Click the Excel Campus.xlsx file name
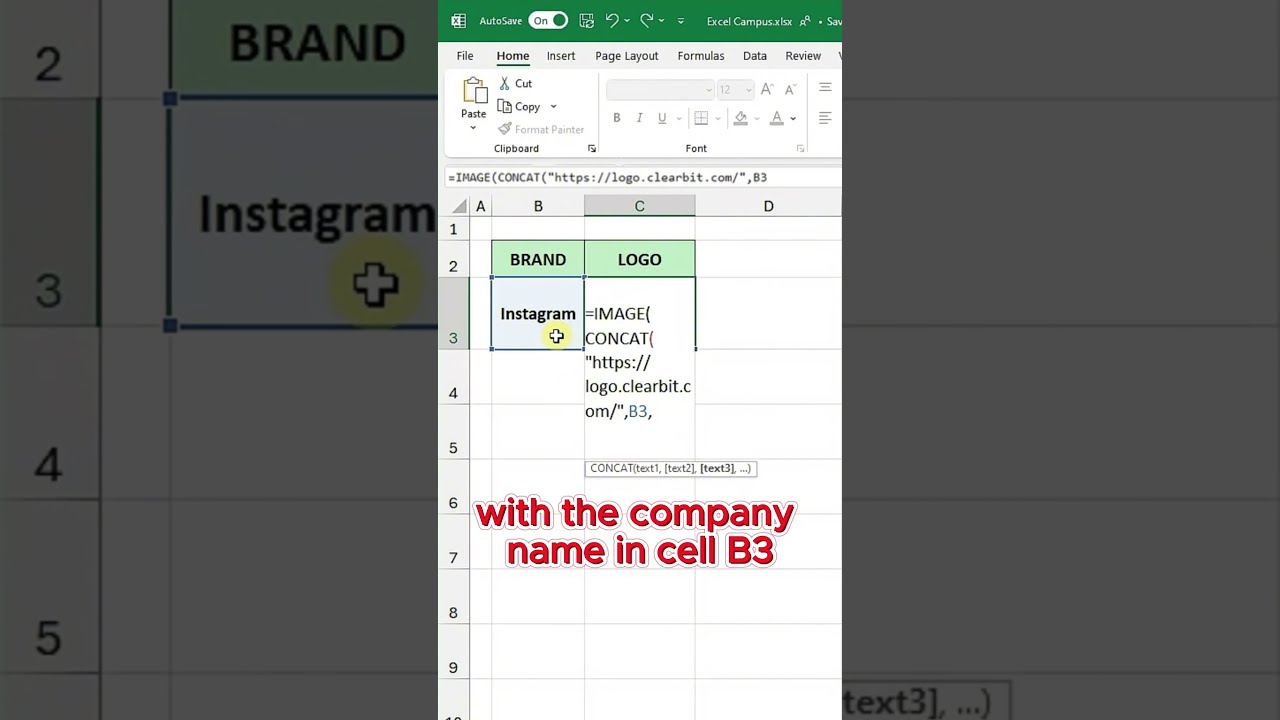The height and width of the screenshot is (720, 1280). click(x=750, y=21)
